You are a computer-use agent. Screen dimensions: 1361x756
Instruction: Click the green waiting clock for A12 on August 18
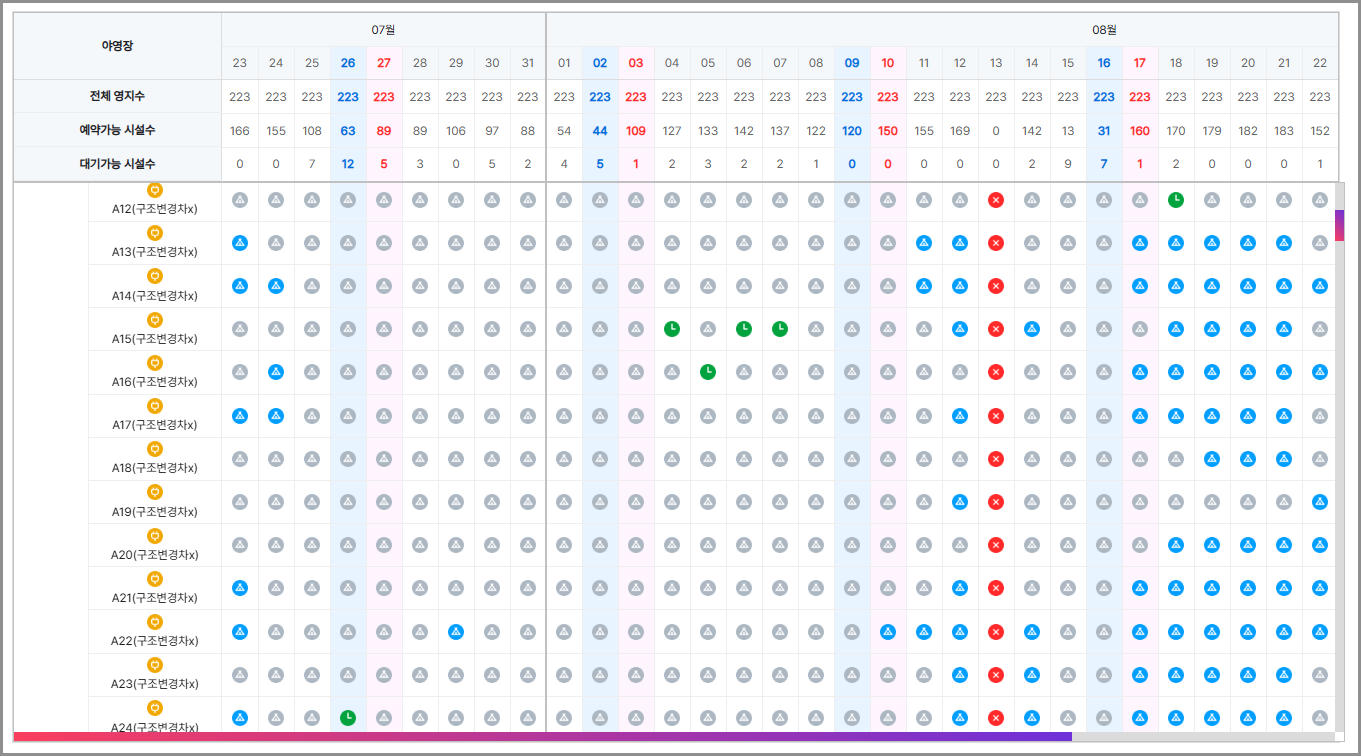pyautogui.click(x=1176, y=200)
